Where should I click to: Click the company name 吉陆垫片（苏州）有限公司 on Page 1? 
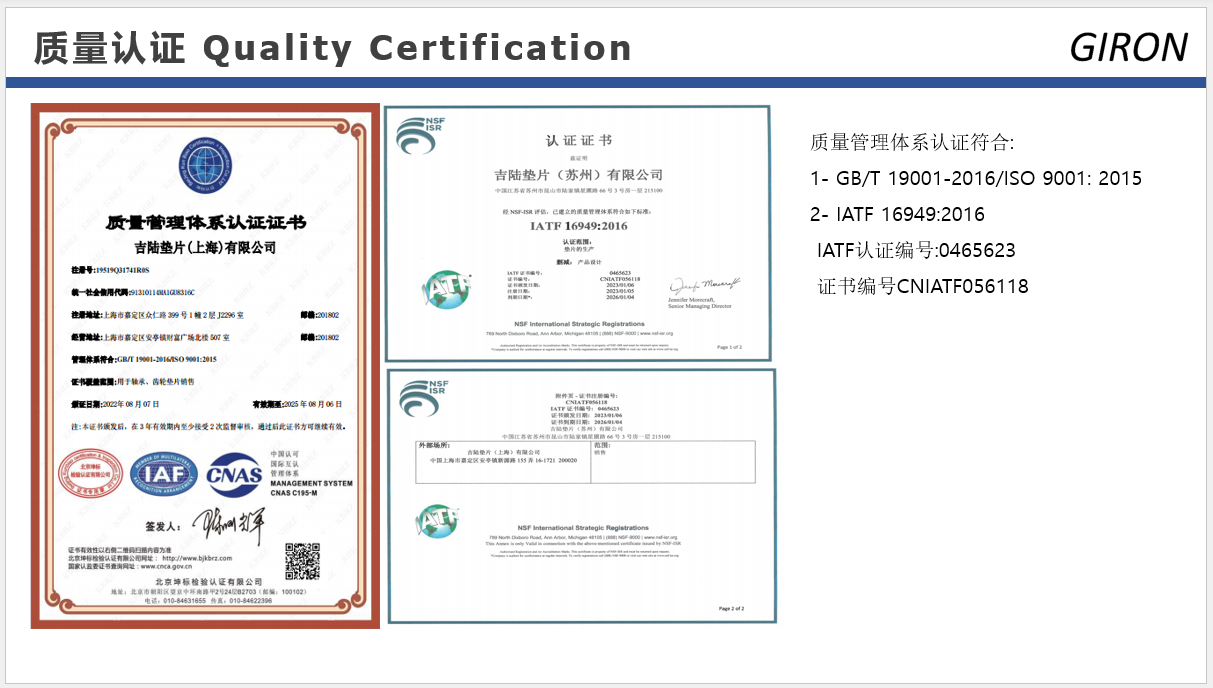click(579, 175)
